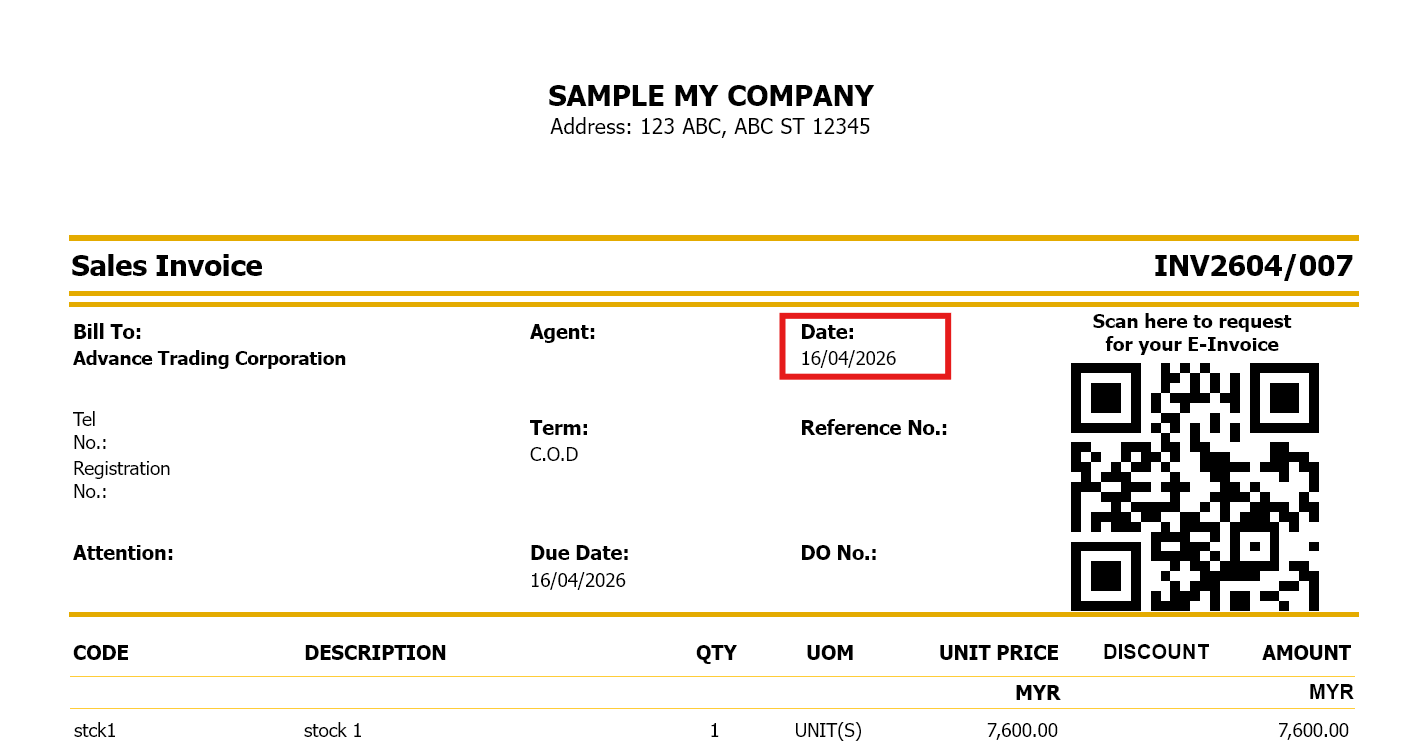The height and width of the screenshot is (745, 1411).
Task: Click 7,600.00 in the AMOUNT column
Action: pyautogui.click(x=1313, y=731)
